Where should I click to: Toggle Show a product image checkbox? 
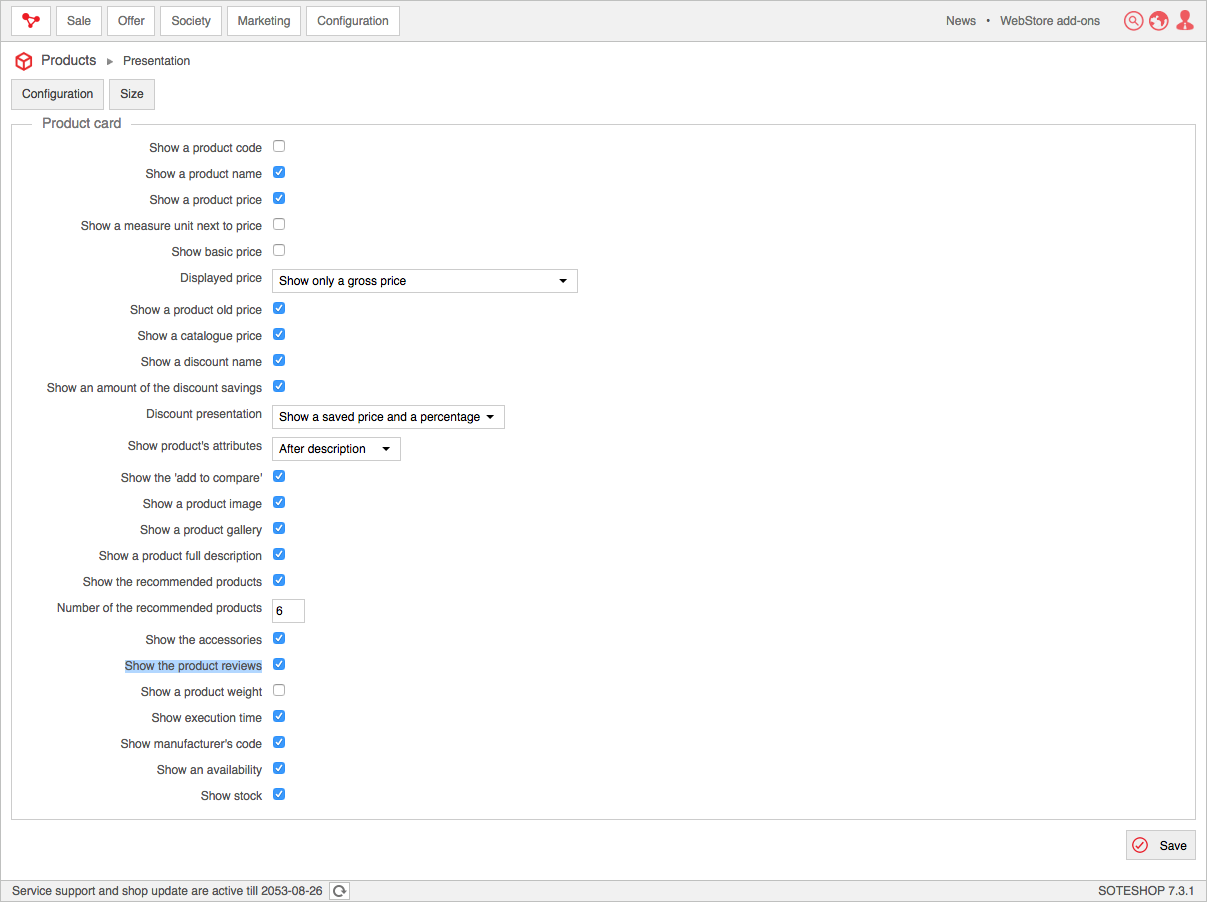tap(279, 502)
